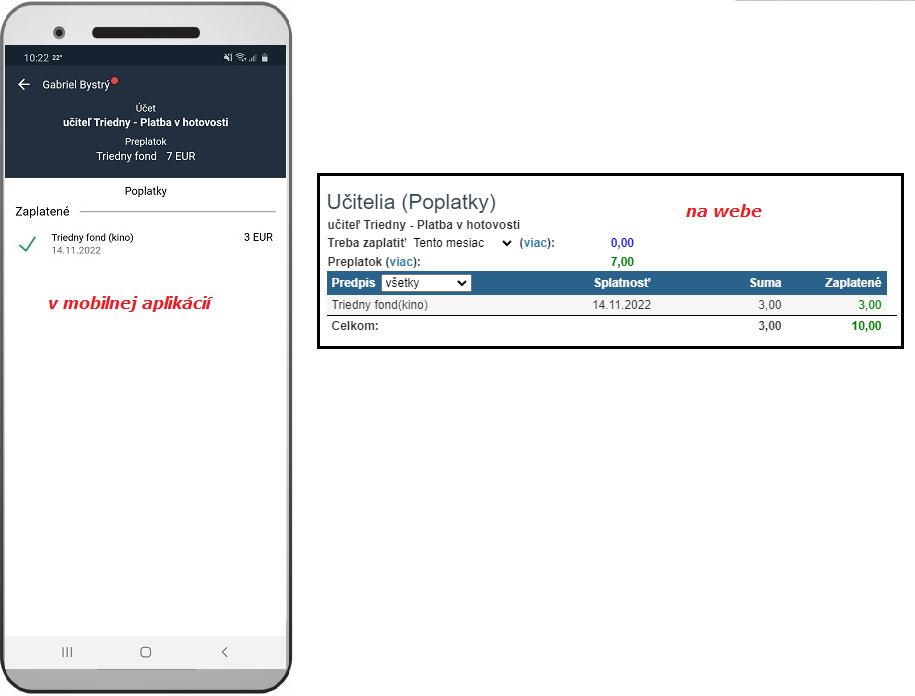This screenshot has height=696, width=915.
Task: Tap 'Triedny fond 7 EUR' overpayment line
Action: 146,156
